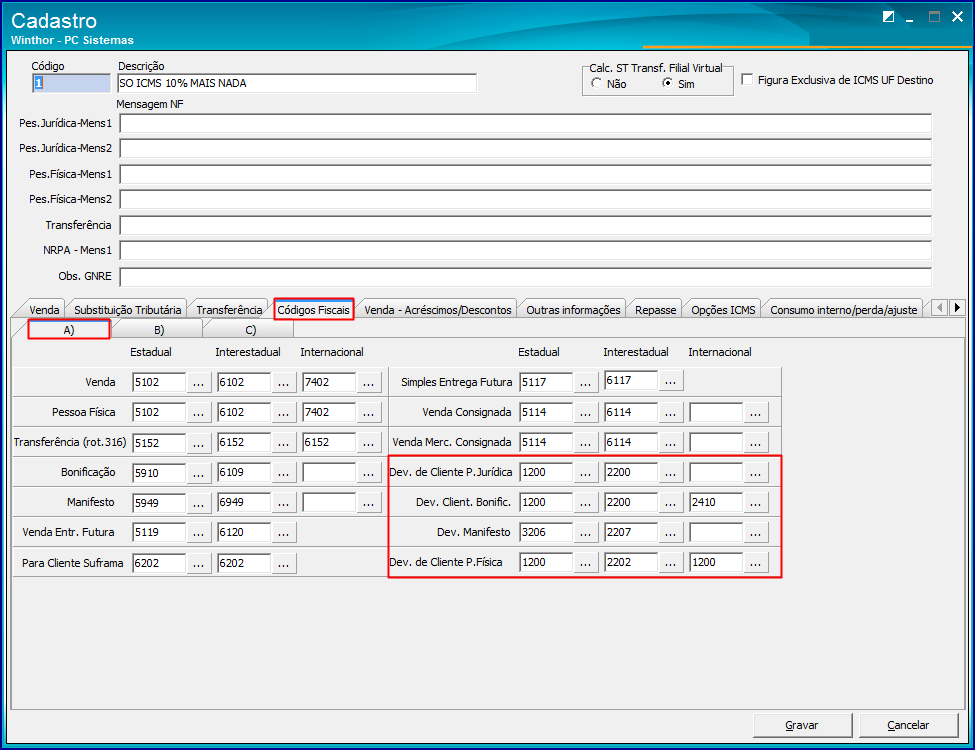Open lookup for Manifesto Interestadual code 6949

(284, 502)
